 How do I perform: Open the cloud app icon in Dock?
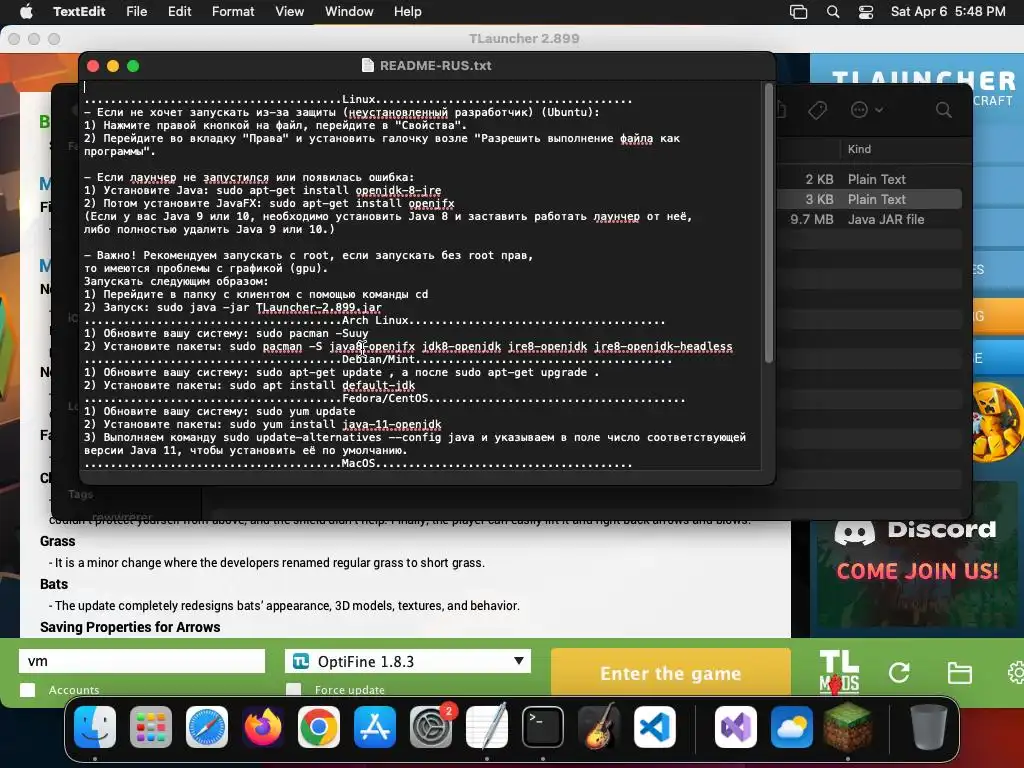click(792, 727)
